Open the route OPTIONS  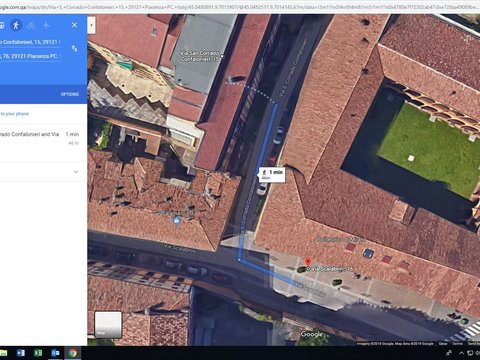click(70, 94)
